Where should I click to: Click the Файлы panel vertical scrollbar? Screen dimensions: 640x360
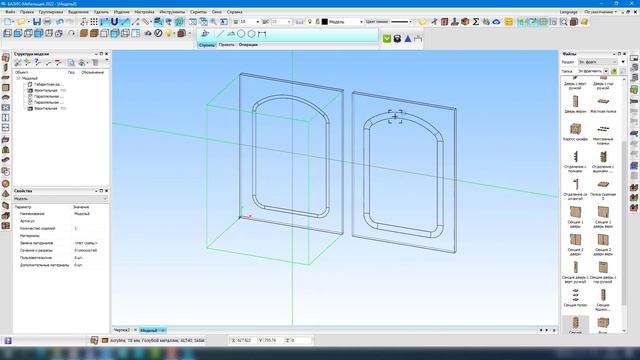624,204
